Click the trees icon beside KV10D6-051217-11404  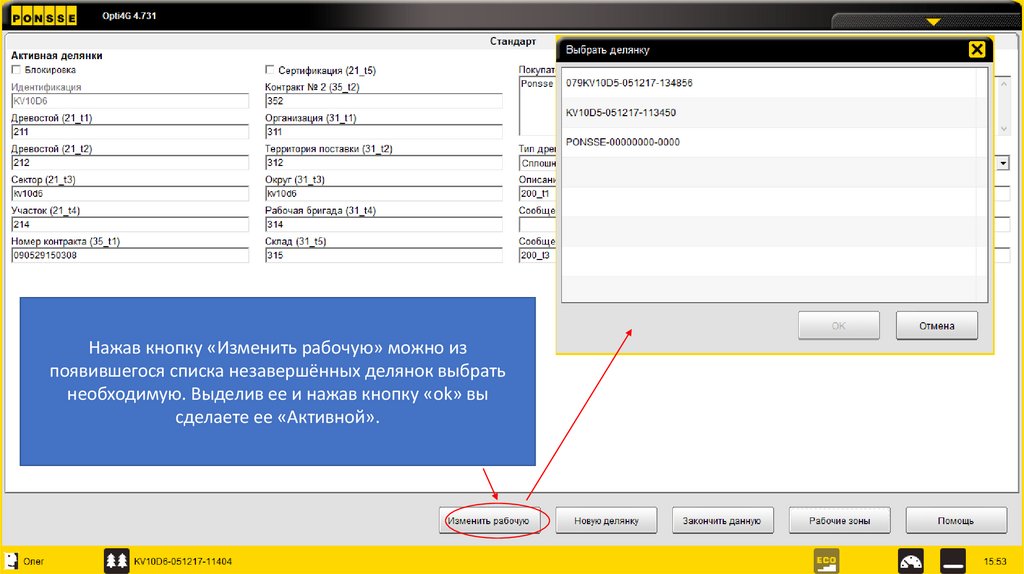click(x=116, y=561)
